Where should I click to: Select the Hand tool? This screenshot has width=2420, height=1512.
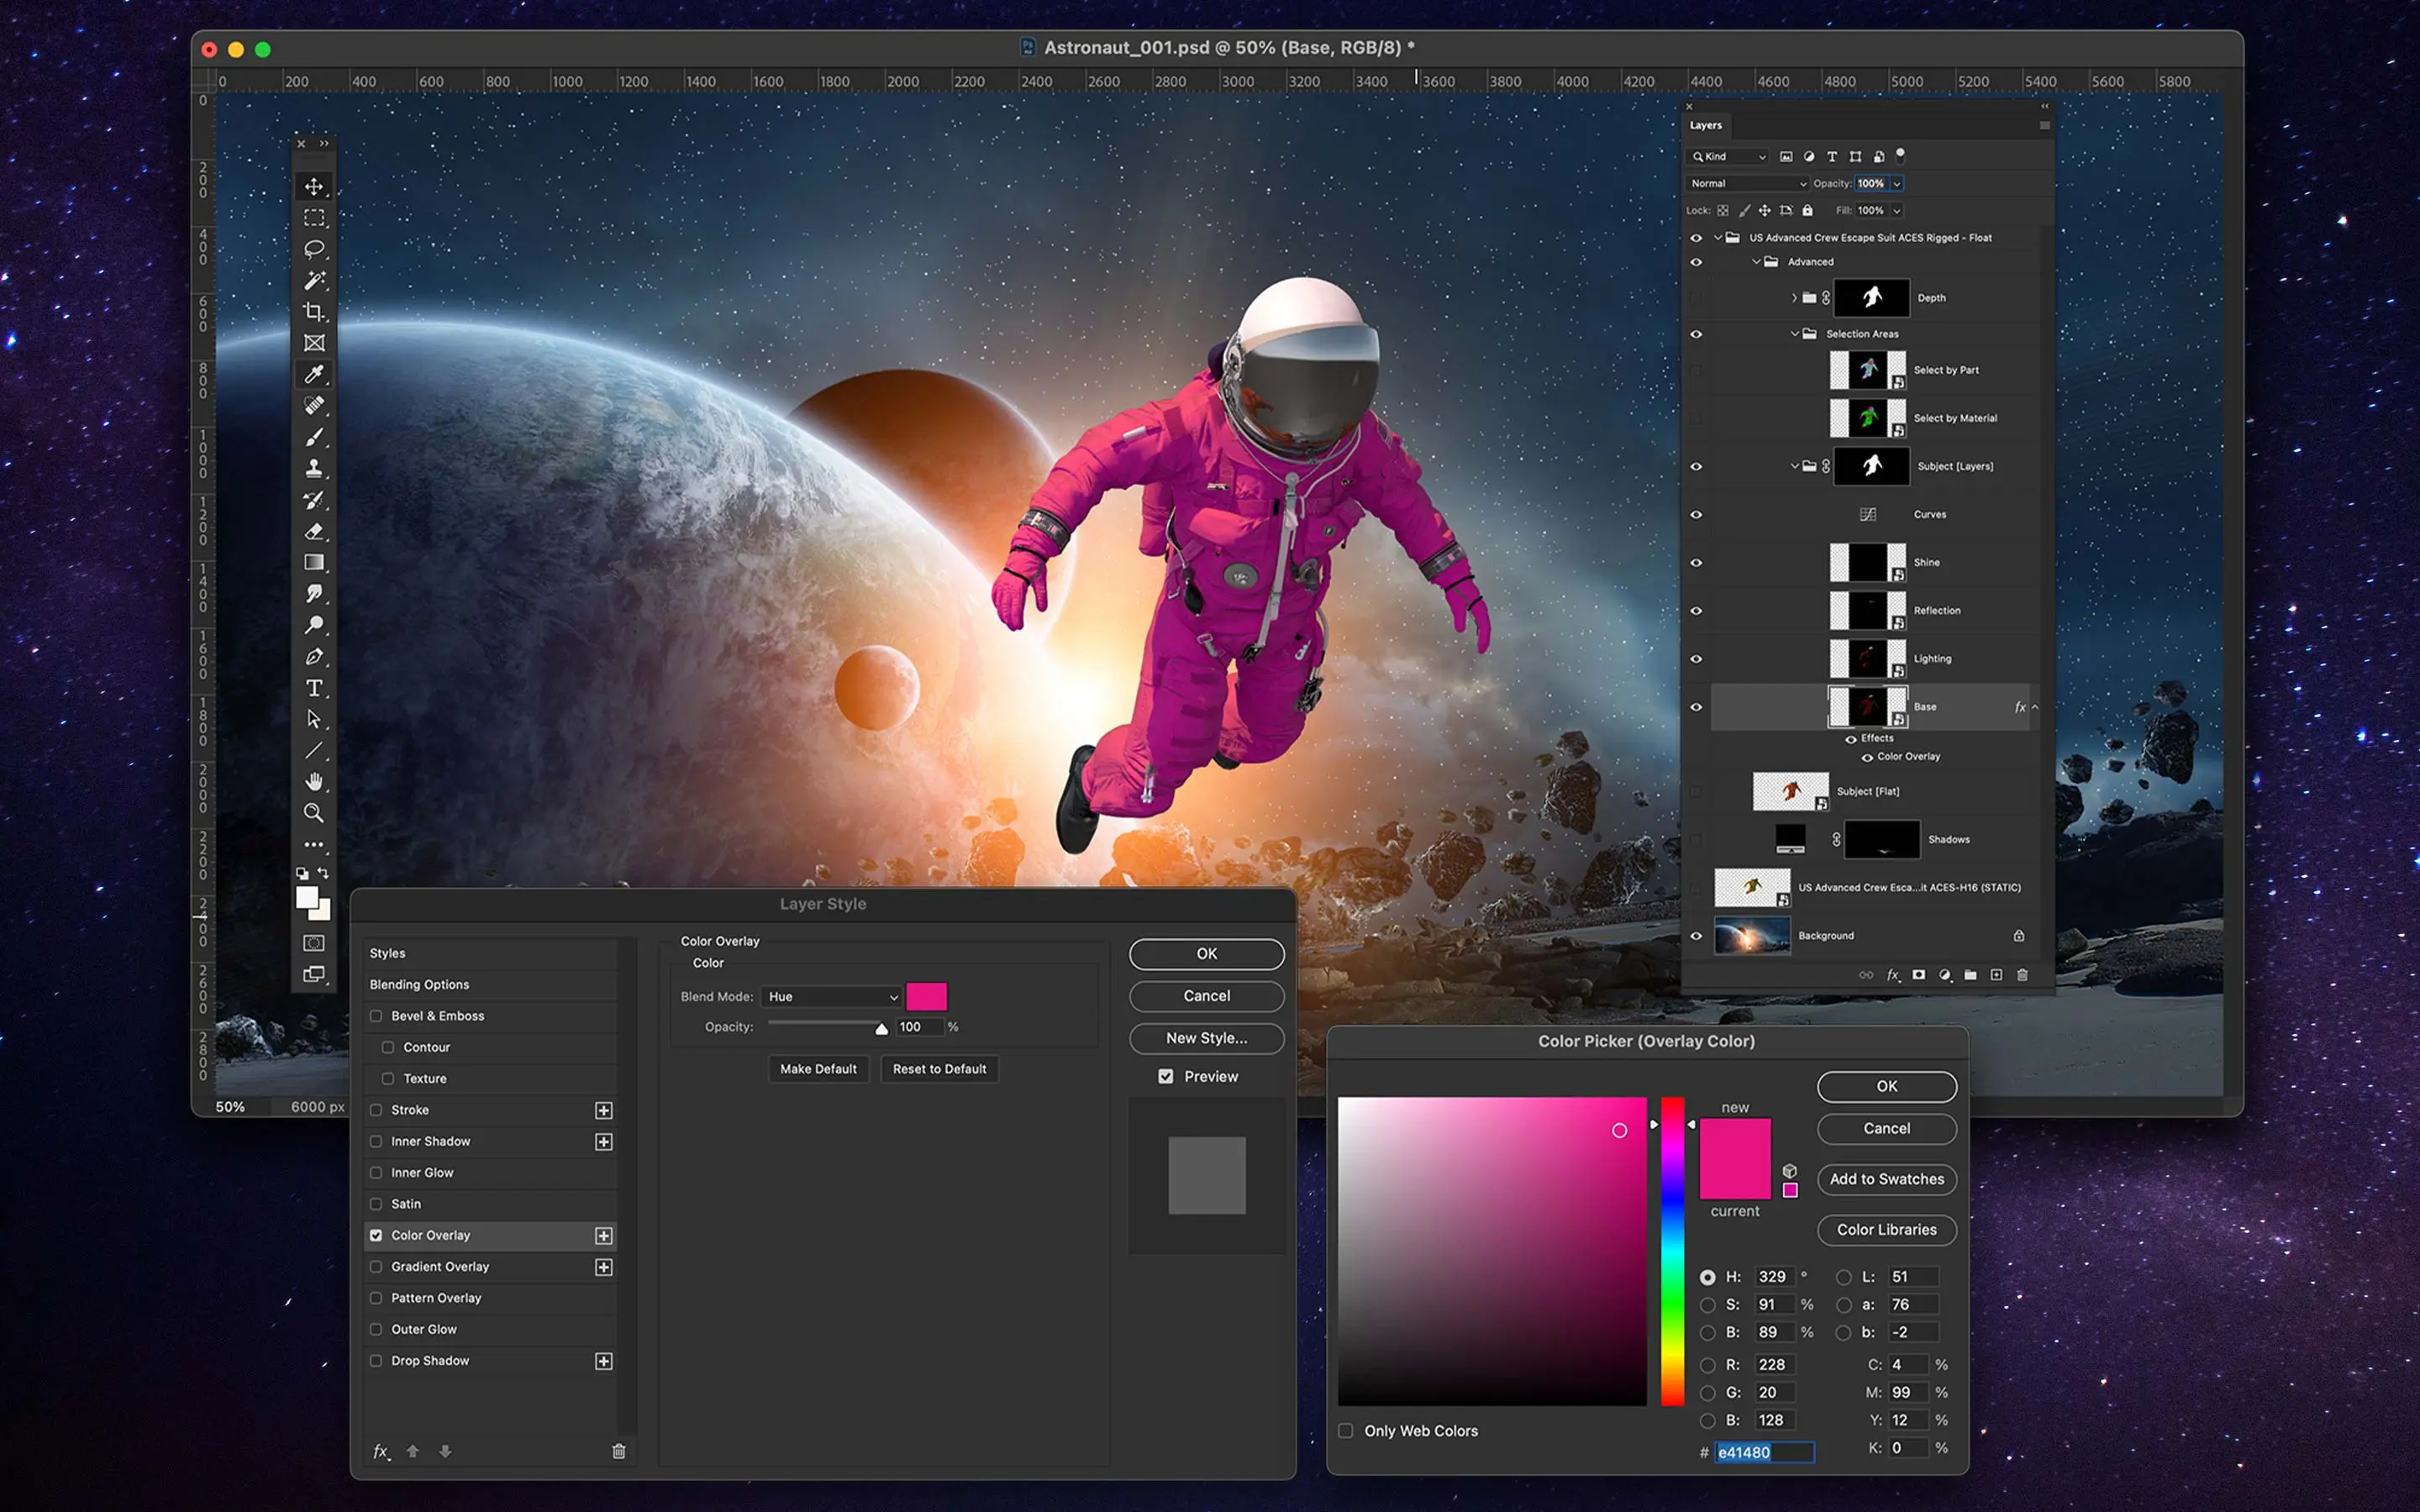tap(314, 782)
